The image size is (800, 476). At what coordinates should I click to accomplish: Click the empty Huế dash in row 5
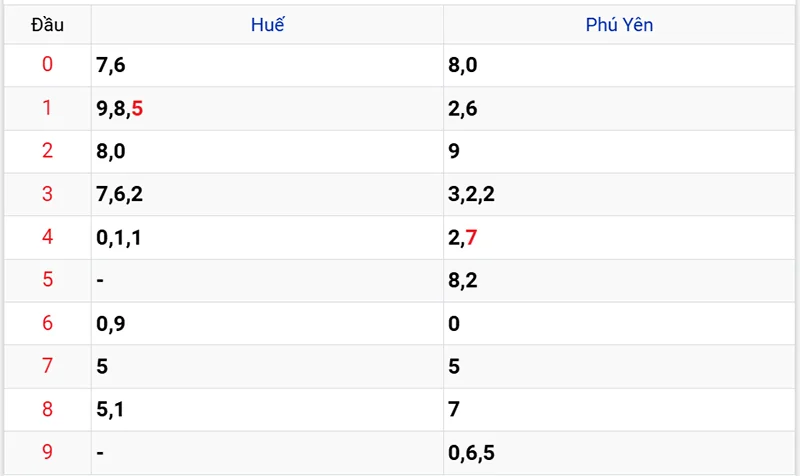coord(100,280)
